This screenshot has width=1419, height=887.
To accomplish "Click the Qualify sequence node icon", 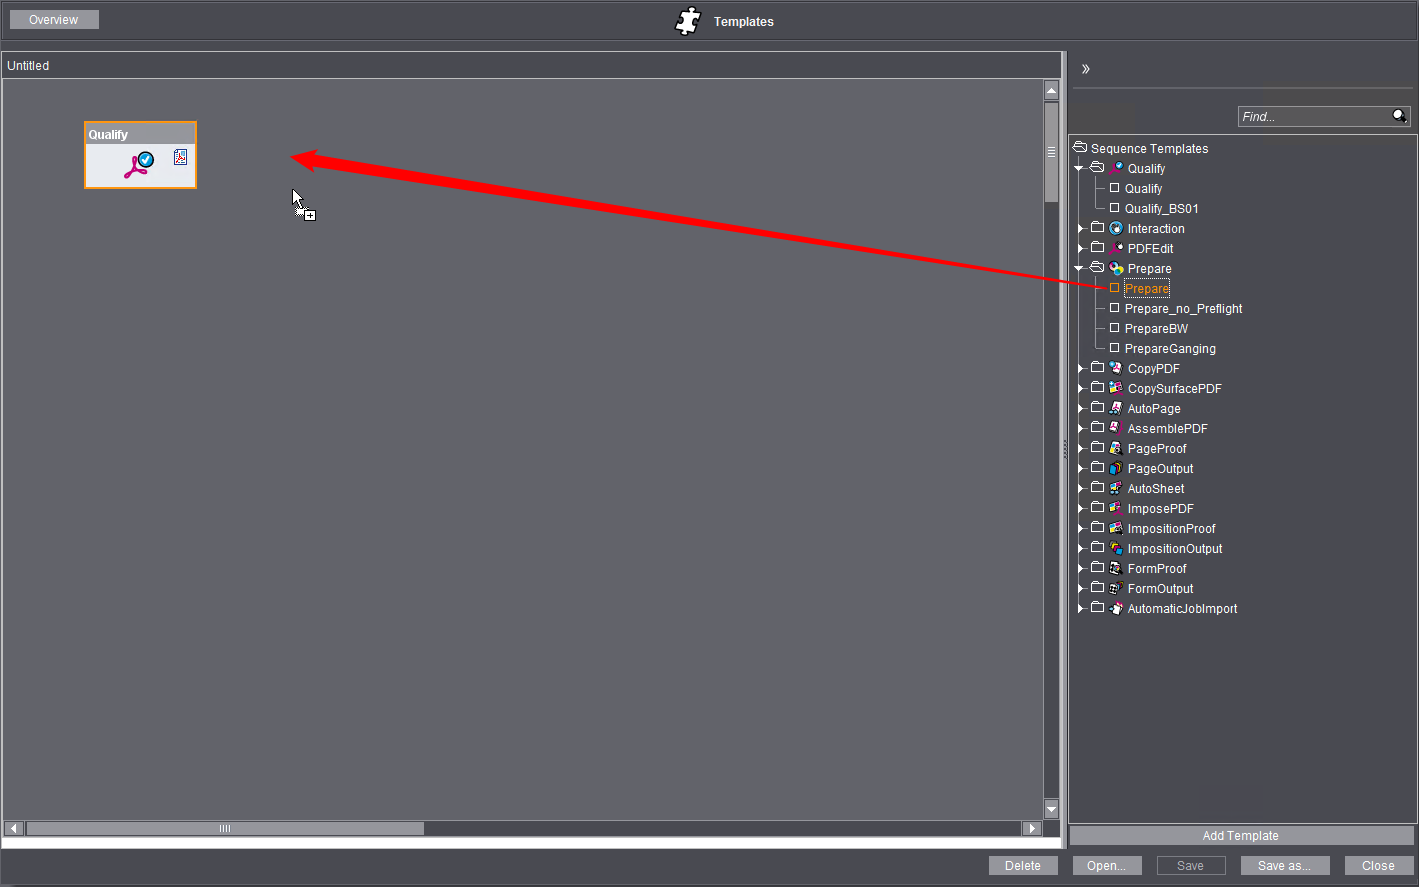I will [x=139, y=165].
